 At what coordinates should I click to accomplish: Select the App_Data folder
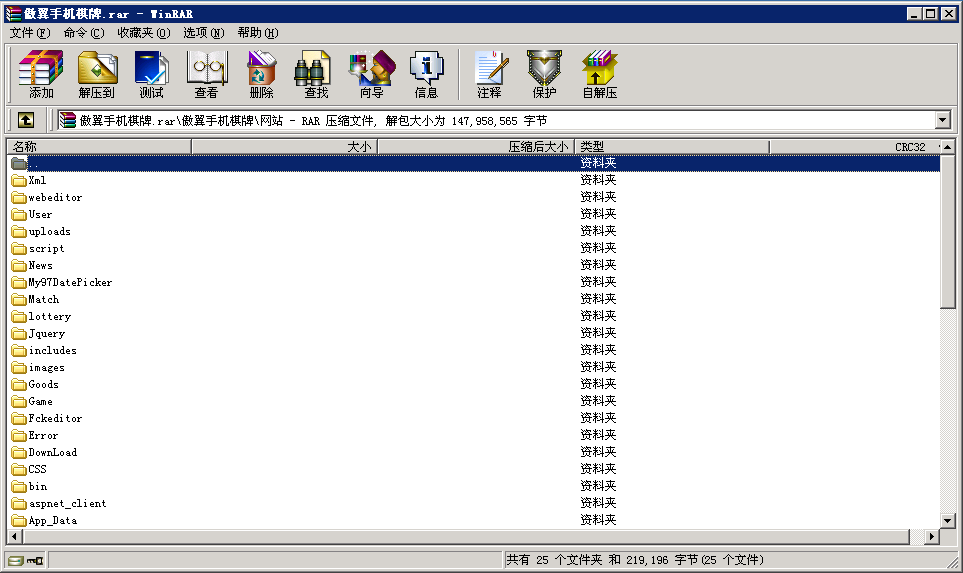coord(52,521)
